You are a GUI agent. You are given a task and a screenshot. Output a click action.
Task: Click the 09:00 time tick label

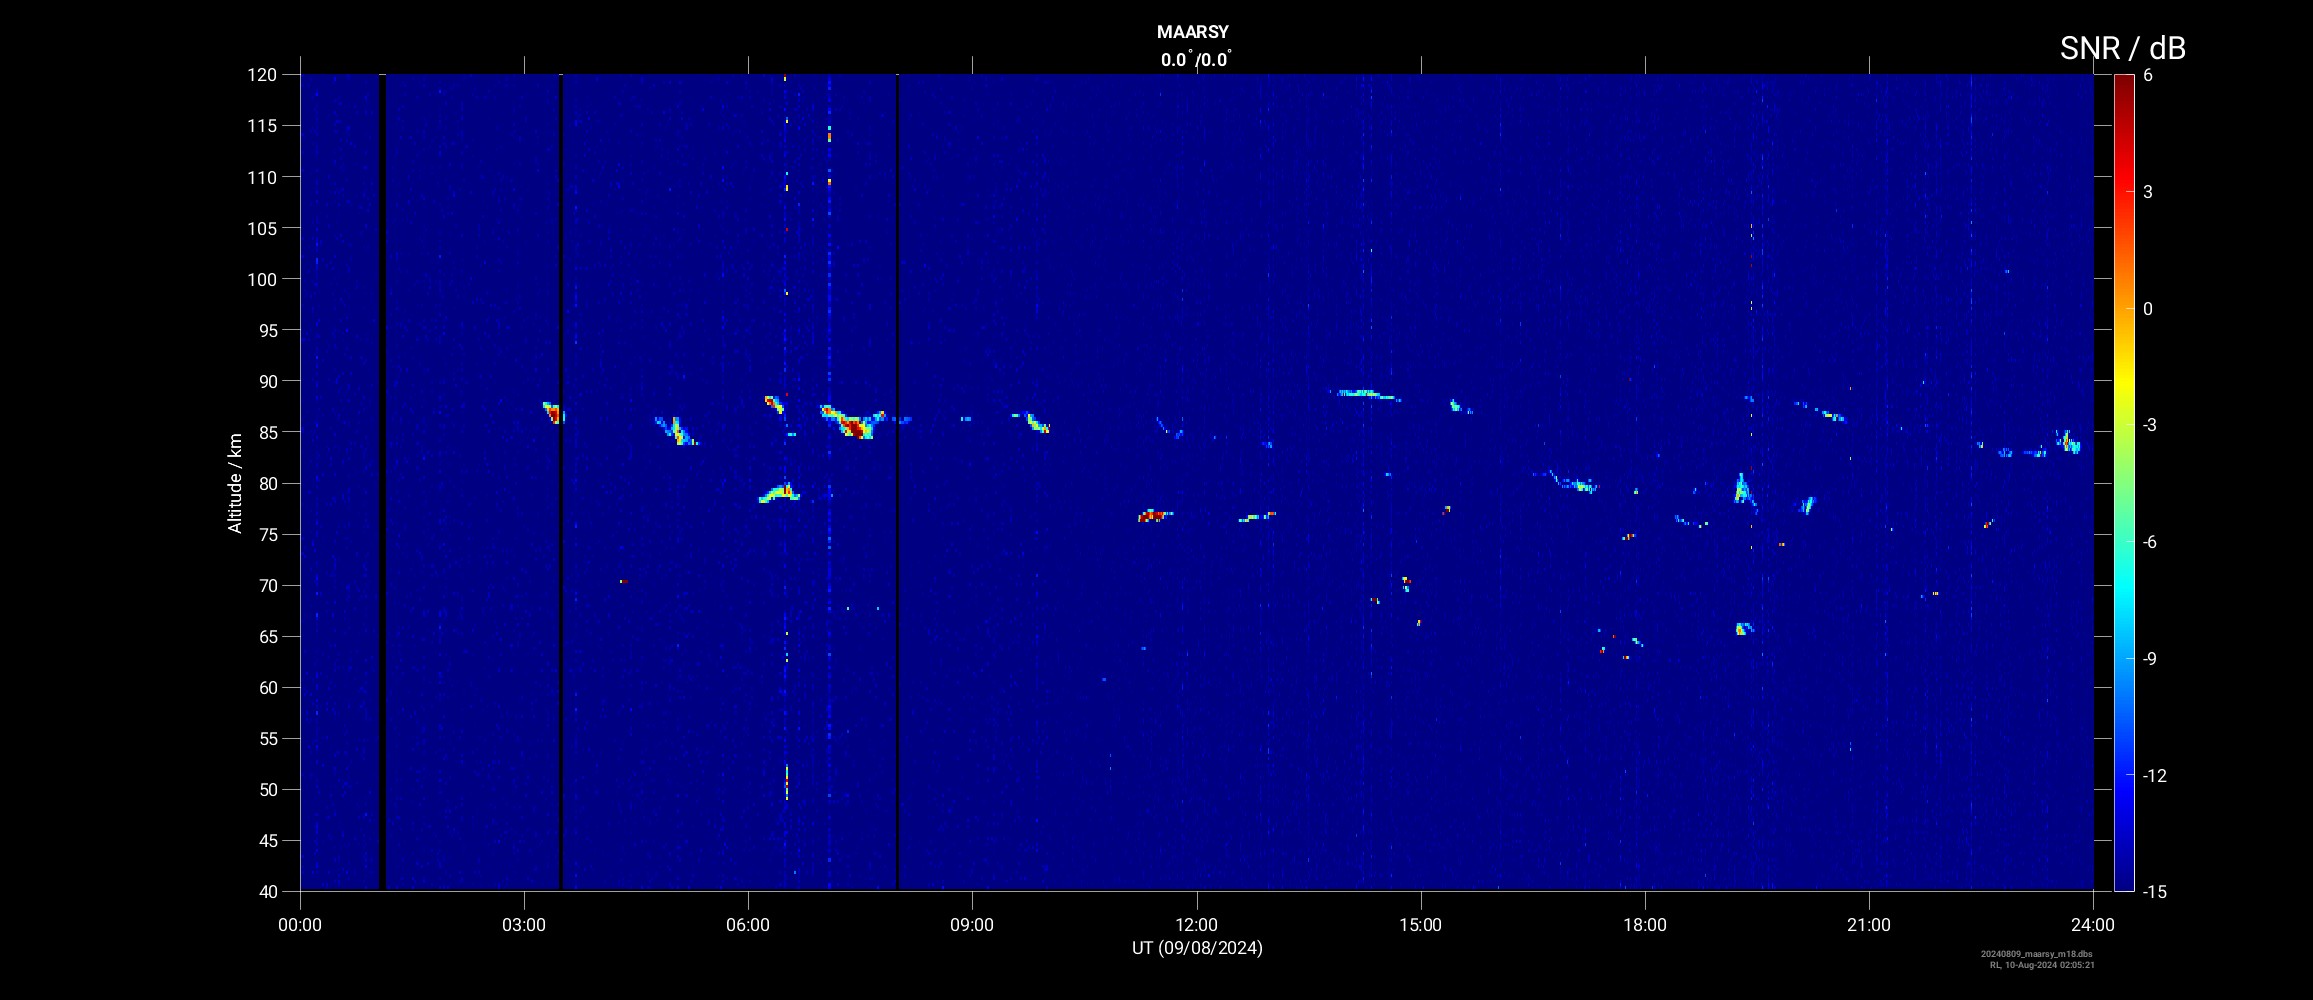point(972,925)
